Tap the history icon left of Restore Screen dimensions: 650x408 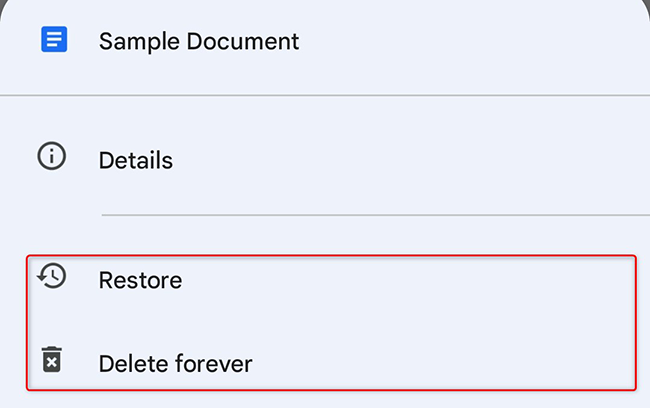pos(51,276)
